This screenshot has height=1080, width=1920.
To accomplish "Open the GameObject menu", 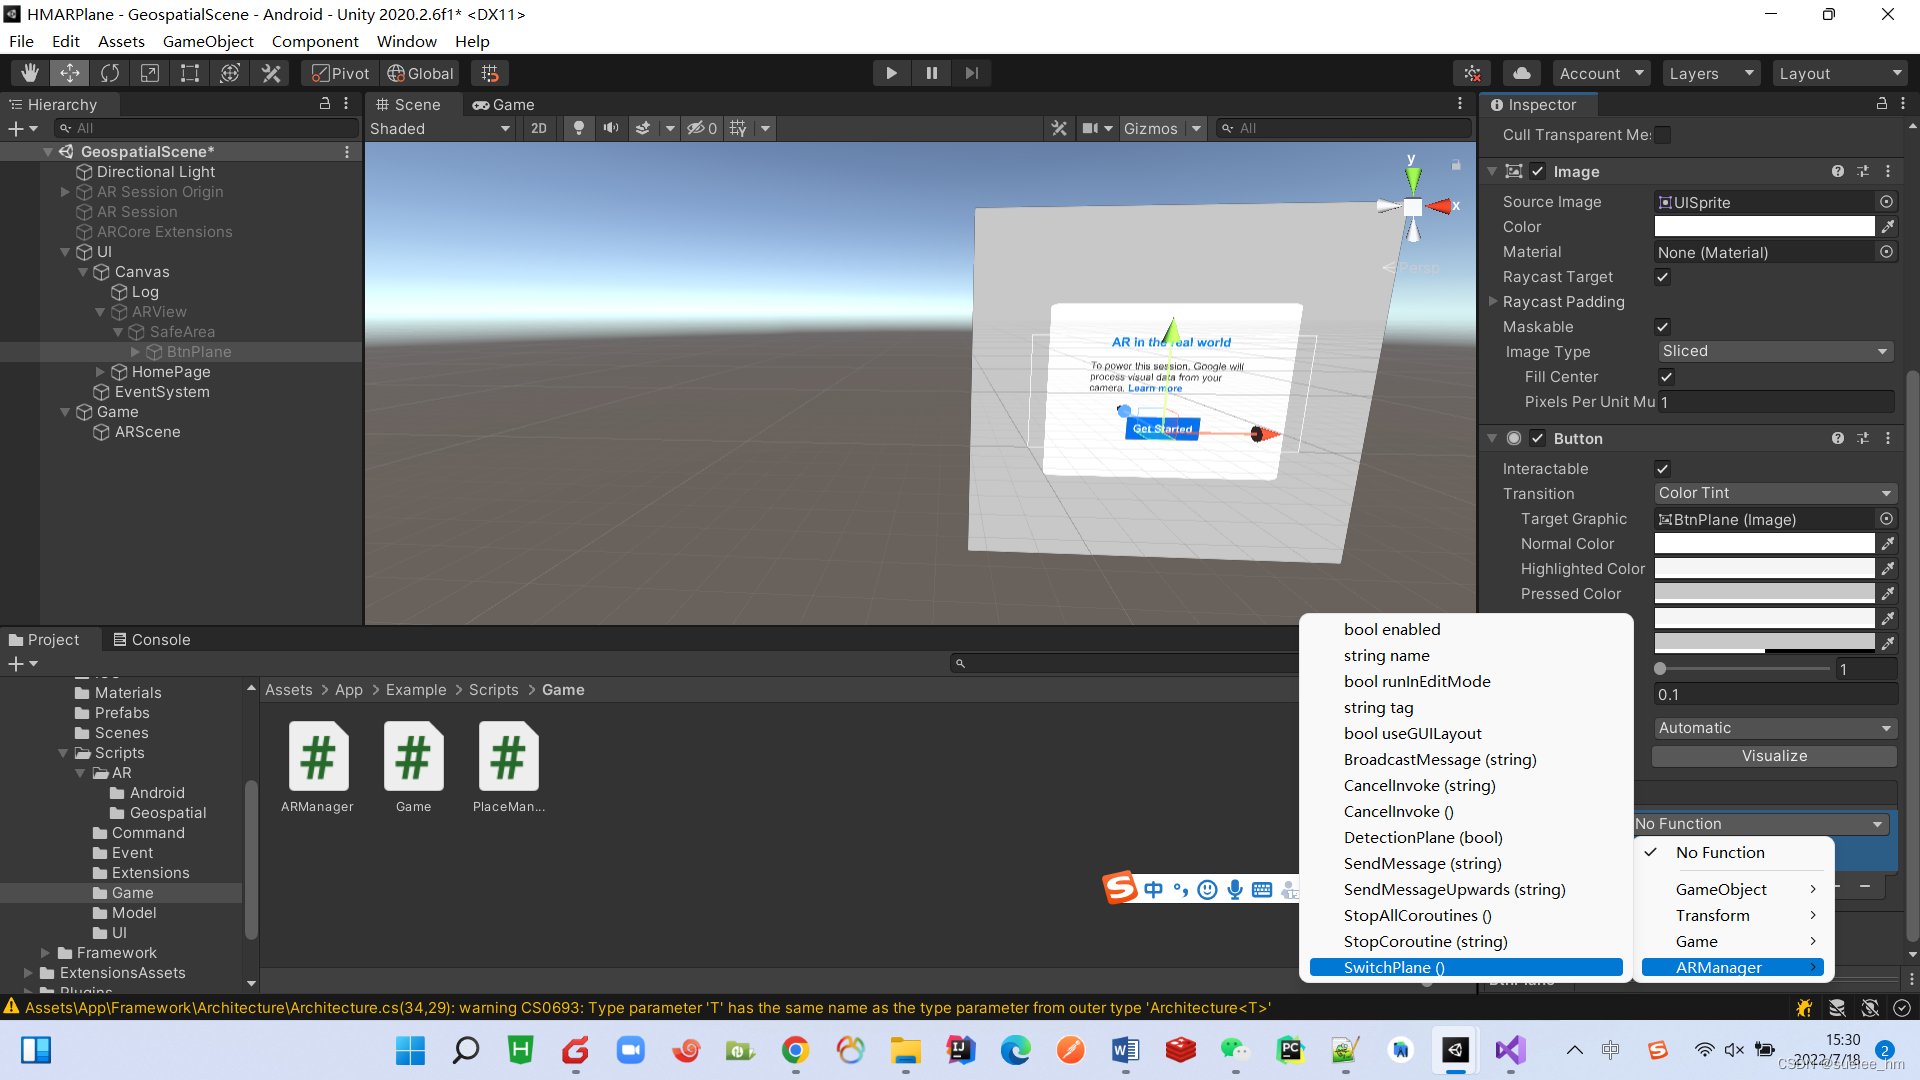I will (x=208, y=41).
